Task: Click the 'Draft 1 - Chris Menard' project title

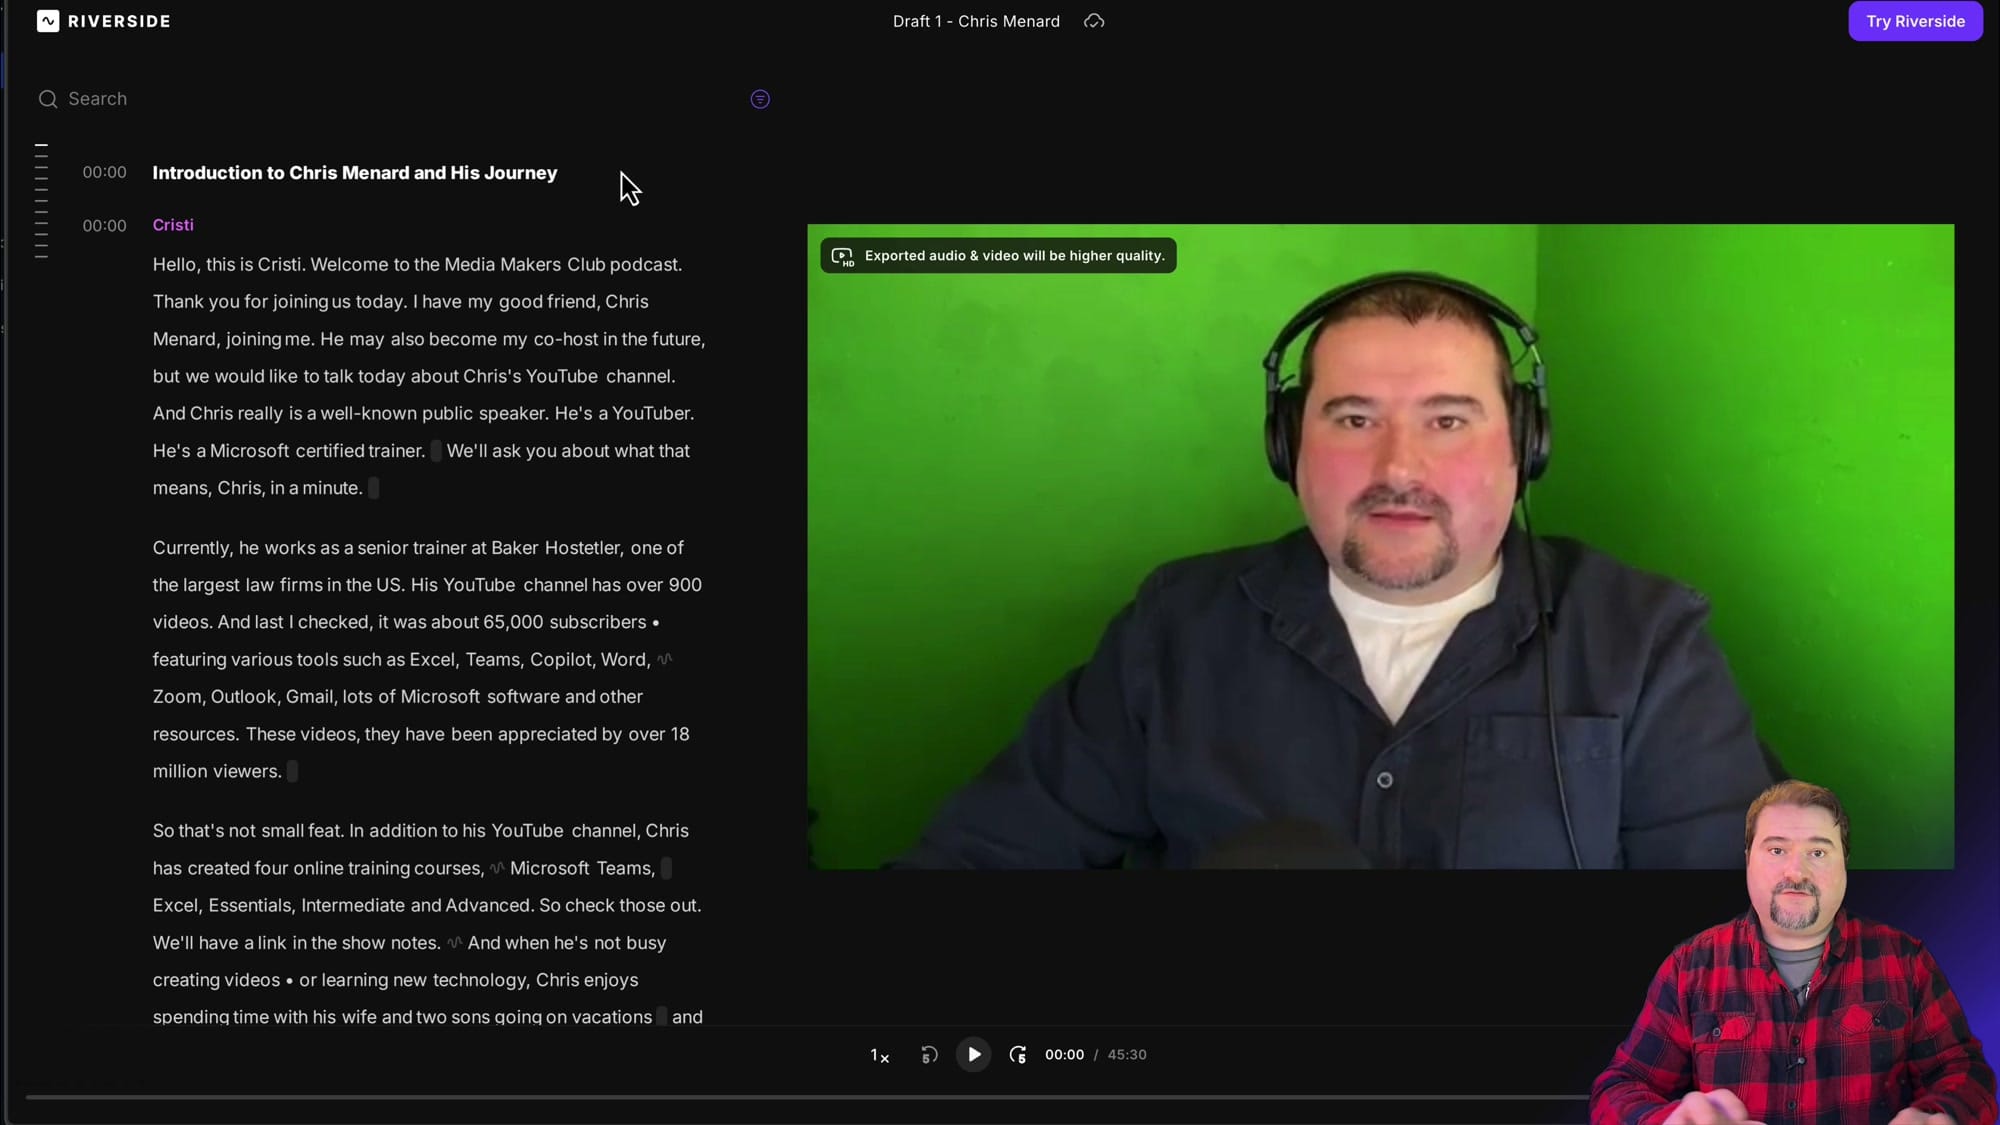Action: [975, 21]
